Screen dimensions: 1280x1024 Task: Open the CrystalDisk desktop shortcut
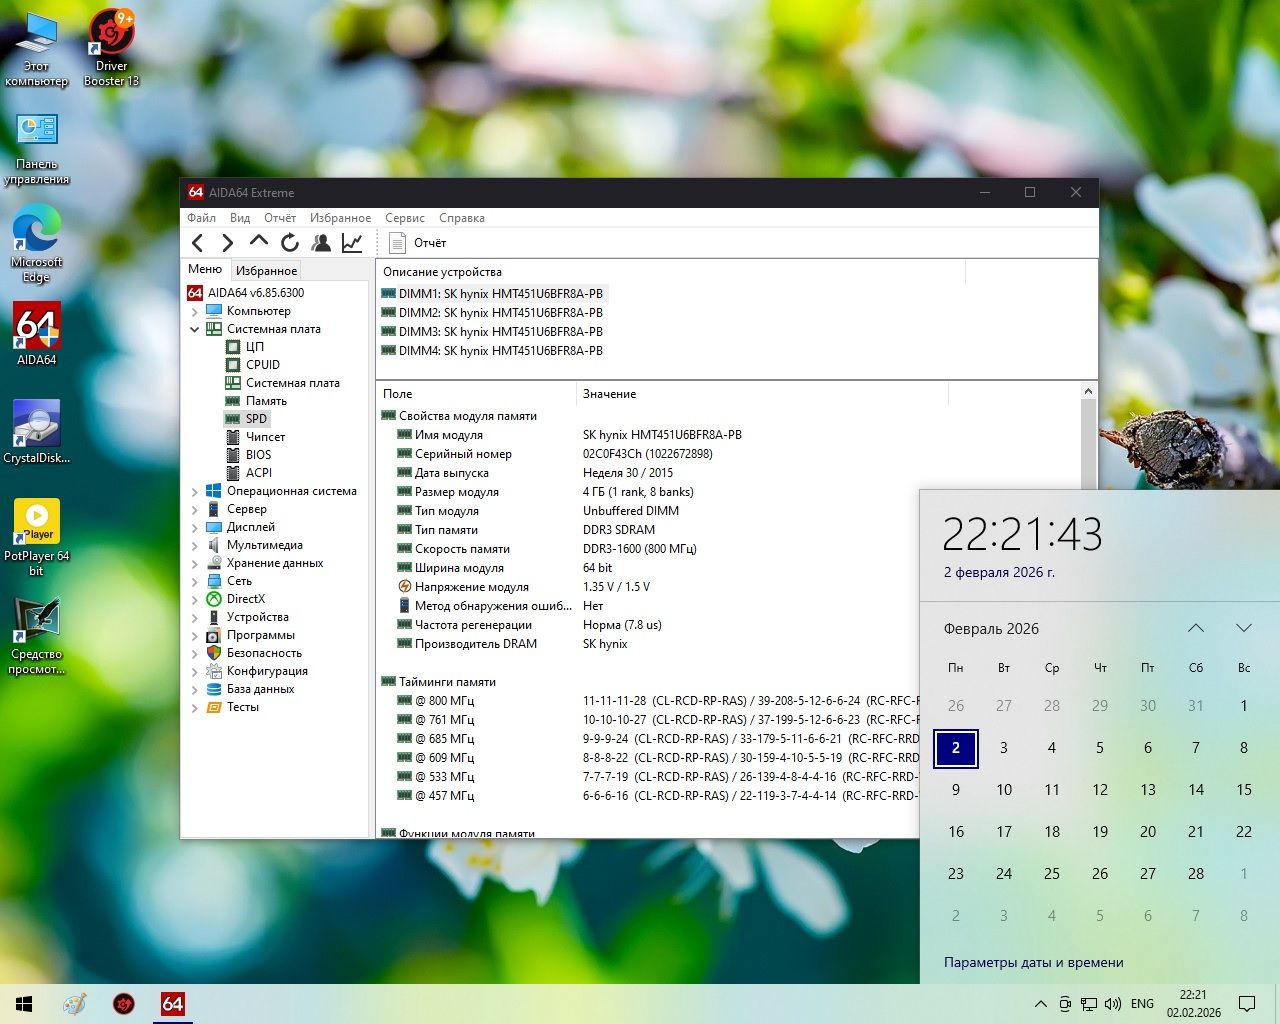tap(37, 432)
